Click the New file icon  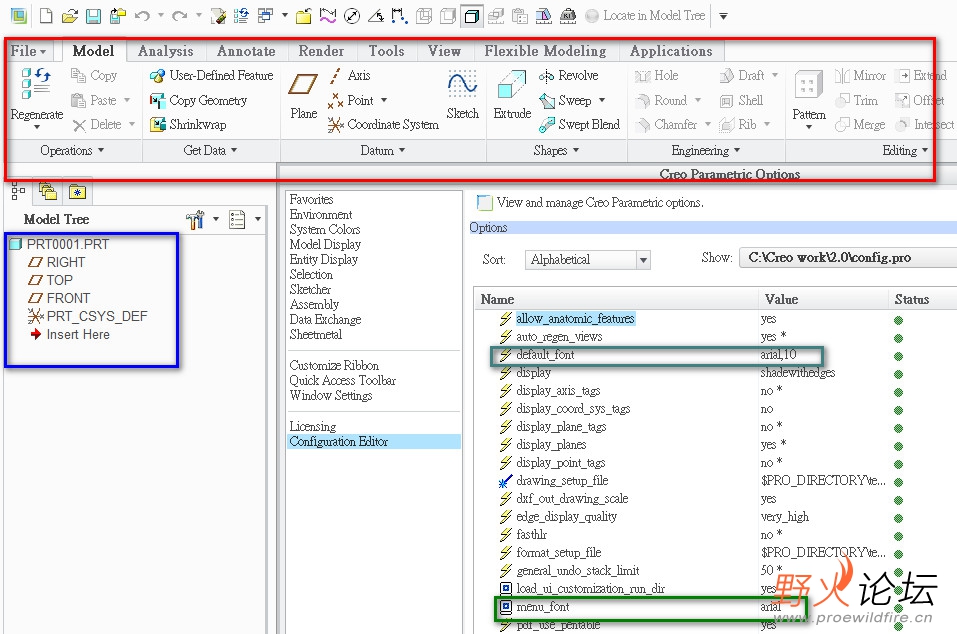click(46, 16)
